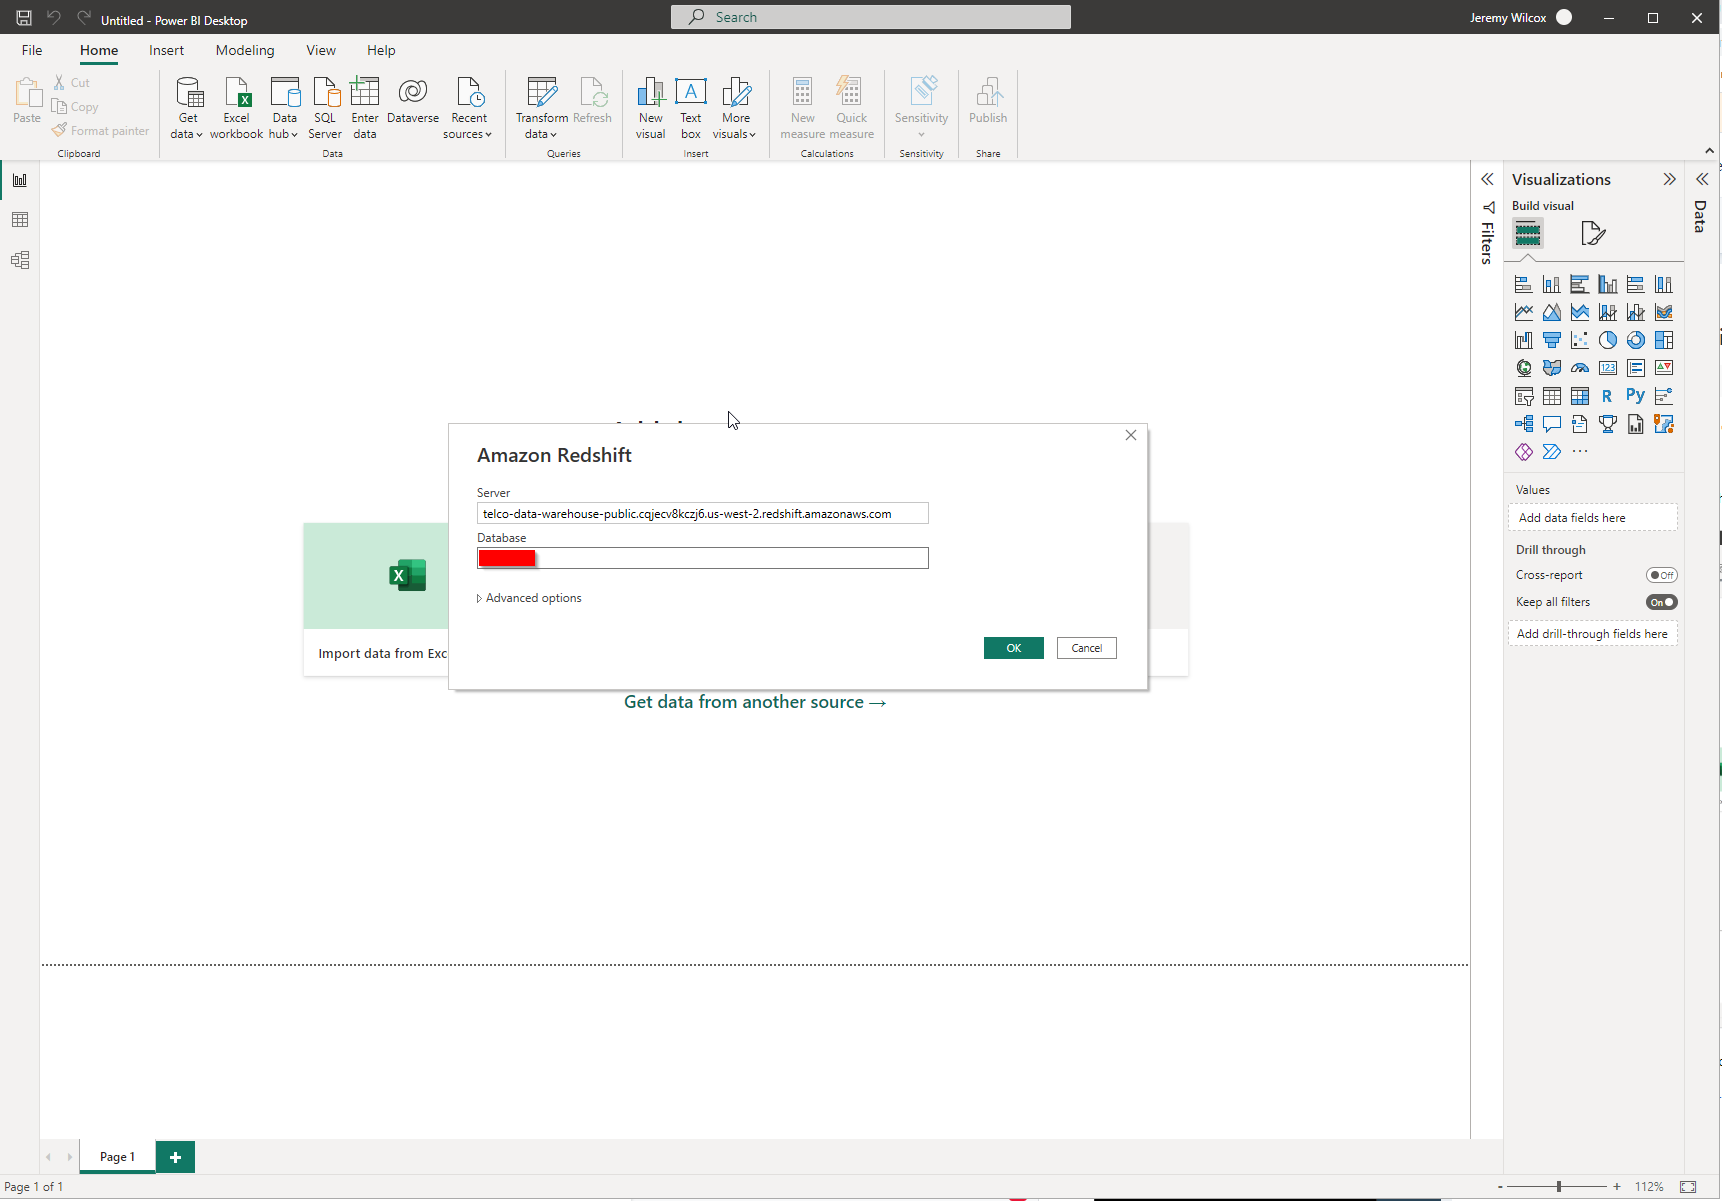Viewport: 1722px width, 1201px height.
Task: Expand the Data pane
Action: [1702, 179]
